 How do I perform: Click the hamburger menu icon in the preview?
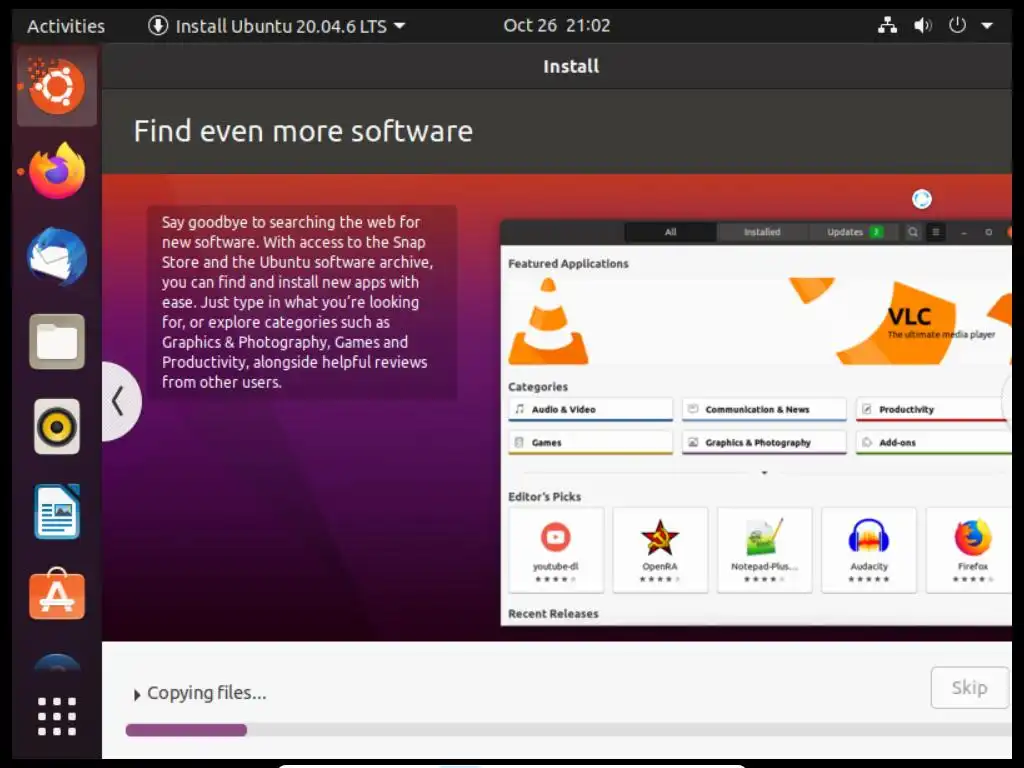pos(936,232)
